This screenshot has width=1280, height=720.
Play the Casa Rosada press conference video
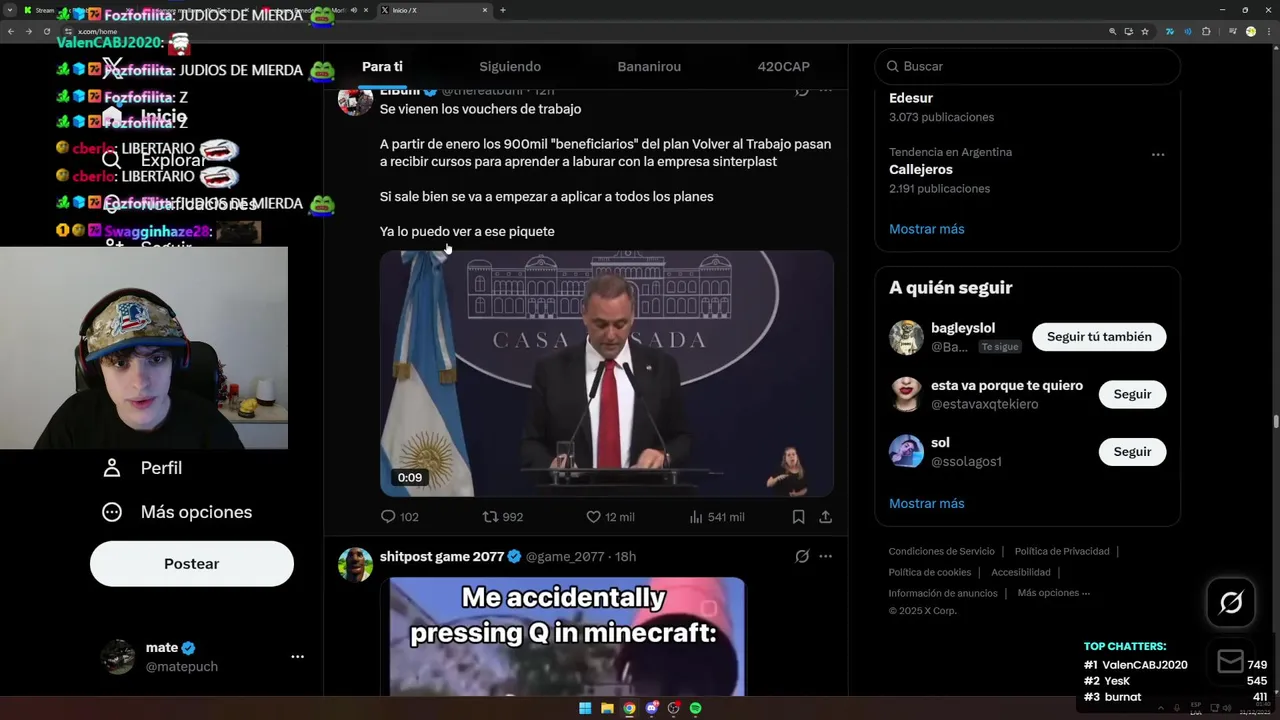(607, 373)
